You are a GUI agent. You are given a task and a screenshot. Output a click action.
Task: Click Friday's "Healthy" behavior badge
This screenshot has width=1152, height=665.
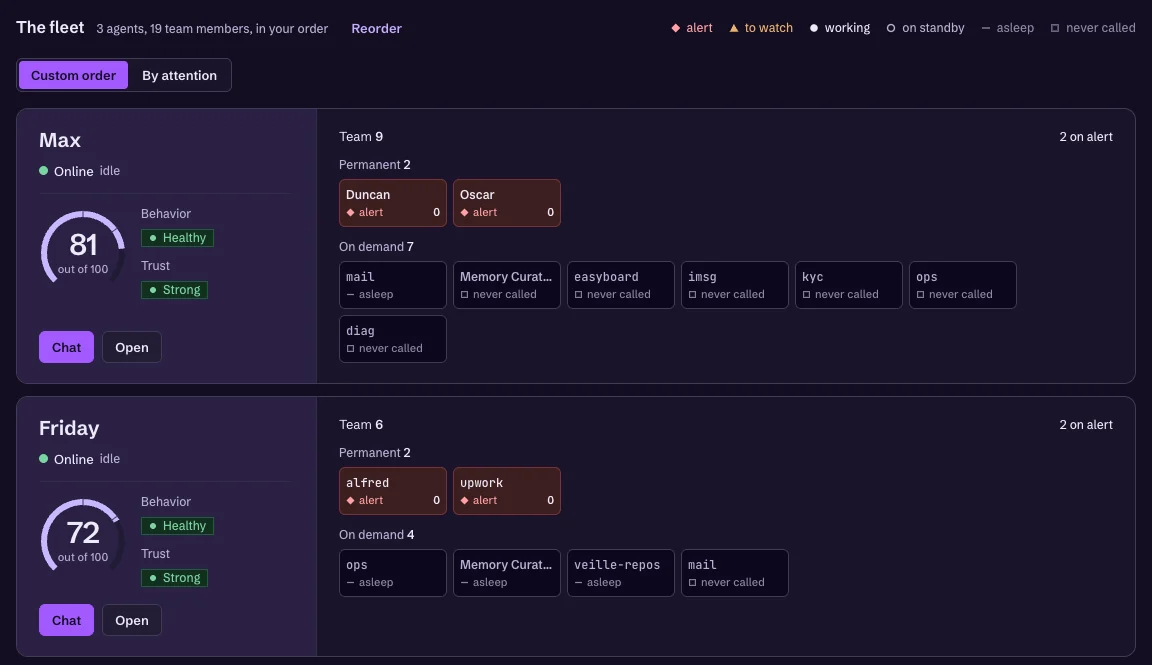point(177,526)
